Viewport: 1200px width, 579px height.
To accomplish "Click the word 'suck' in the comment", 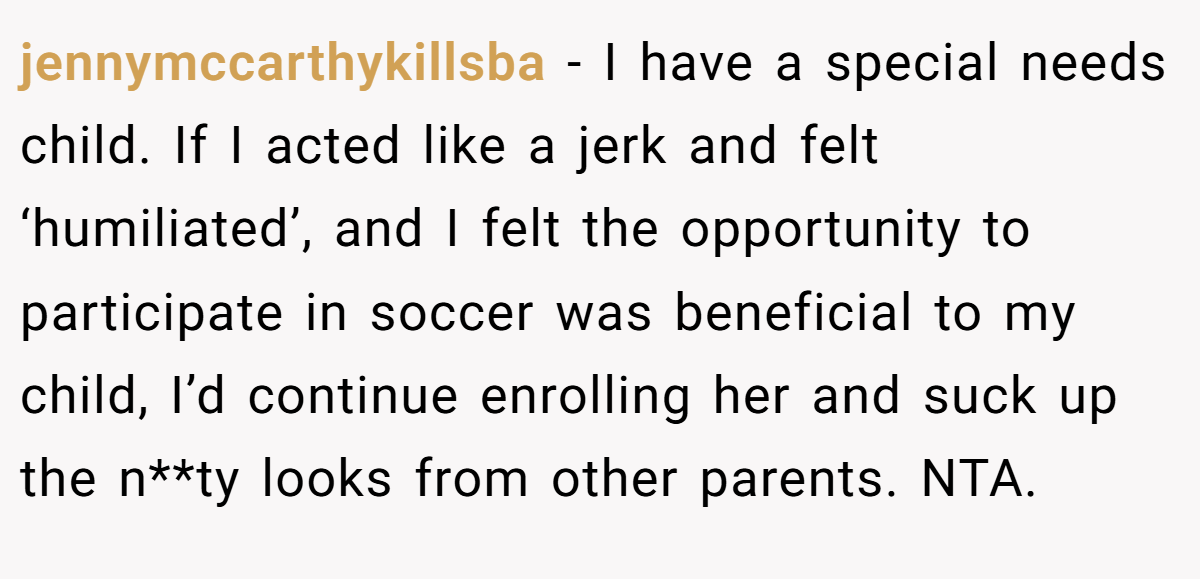I will pyautogui.click(x=981, y=396).
